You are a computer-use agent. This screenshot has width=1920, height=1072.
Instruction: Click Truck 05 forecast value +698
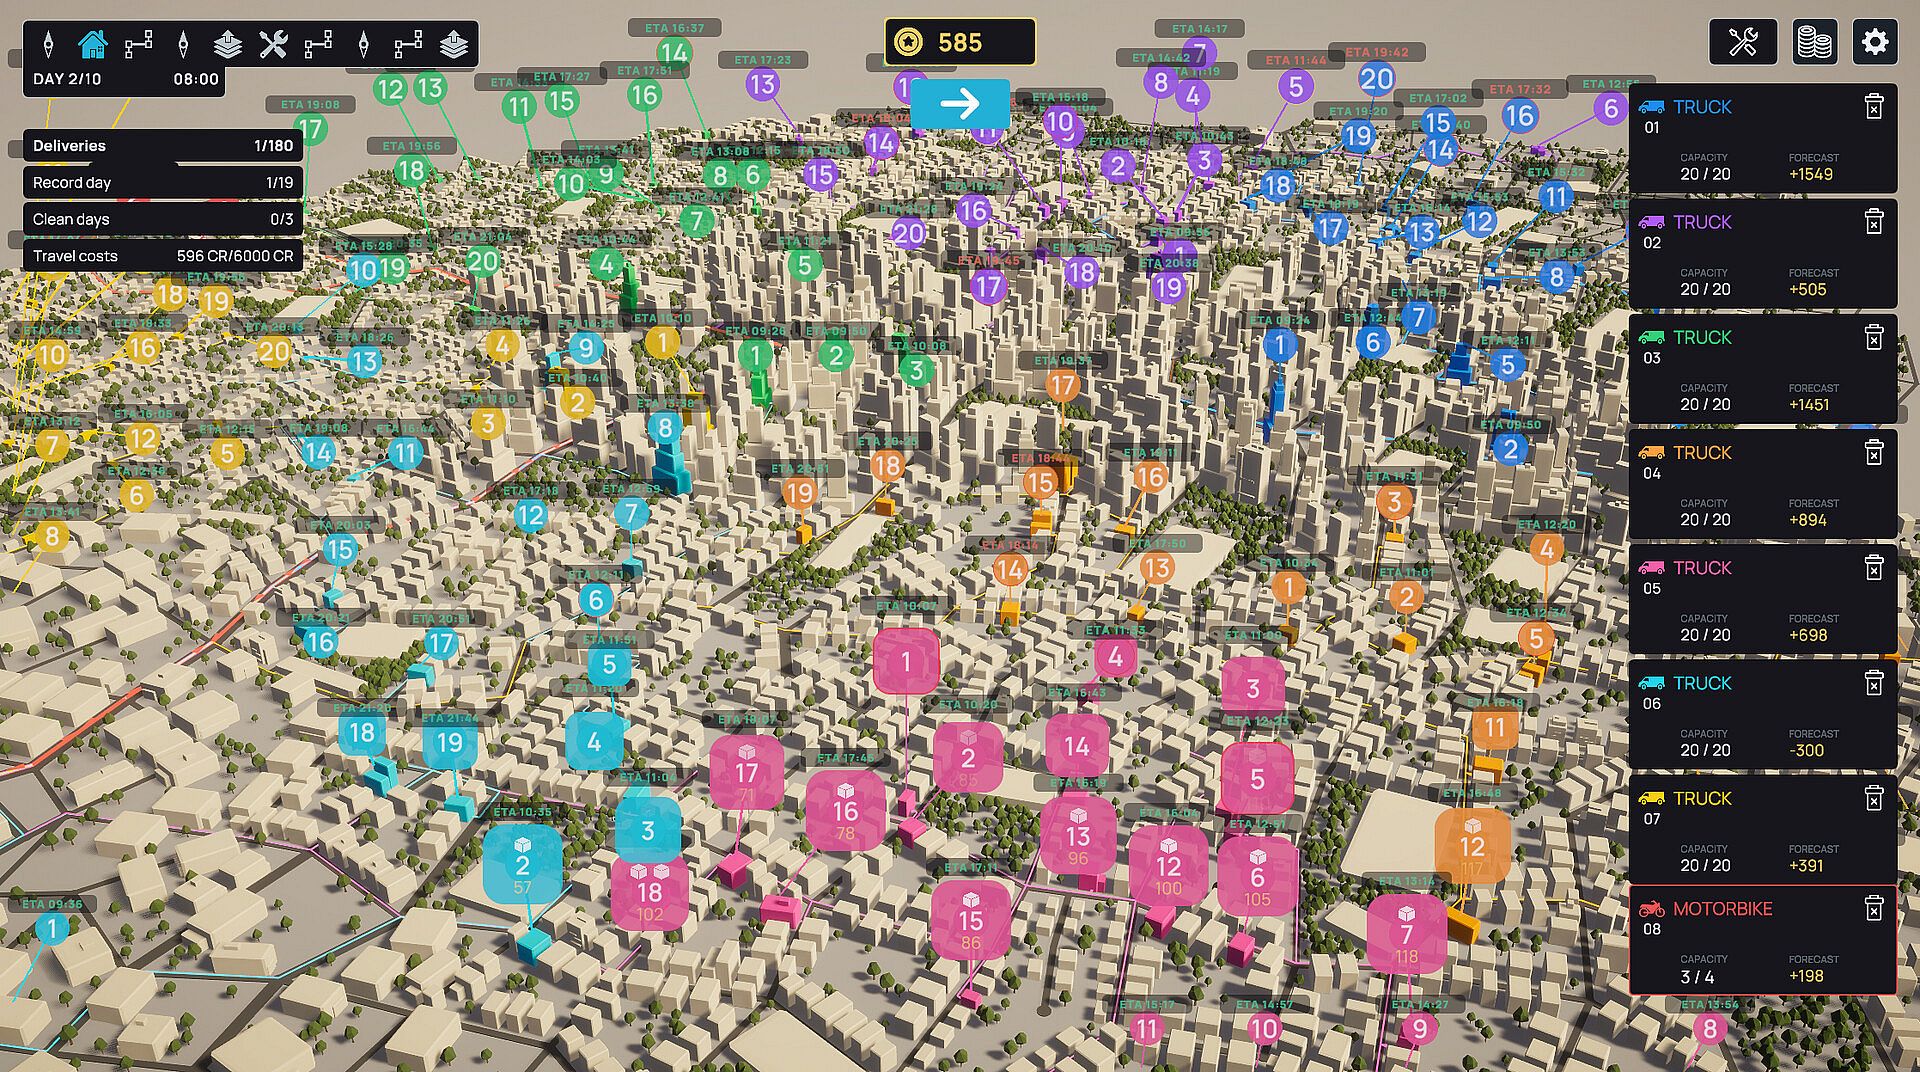pos(1808,635)
